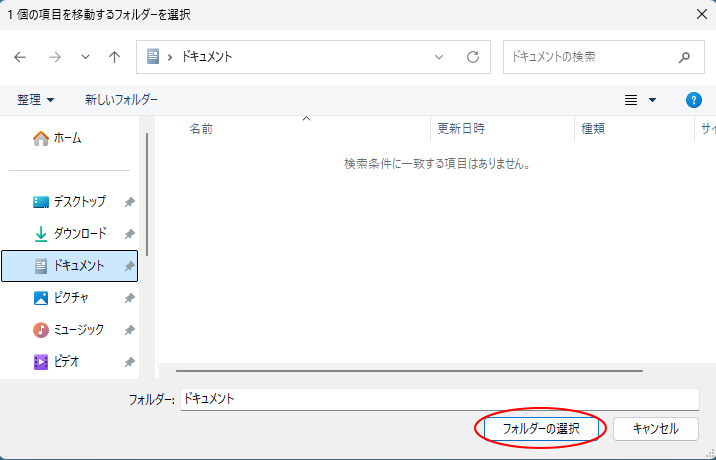The width and height of the screenshot is (716, 460).
Task: Go up one folder level
Action: coord(114,57)
